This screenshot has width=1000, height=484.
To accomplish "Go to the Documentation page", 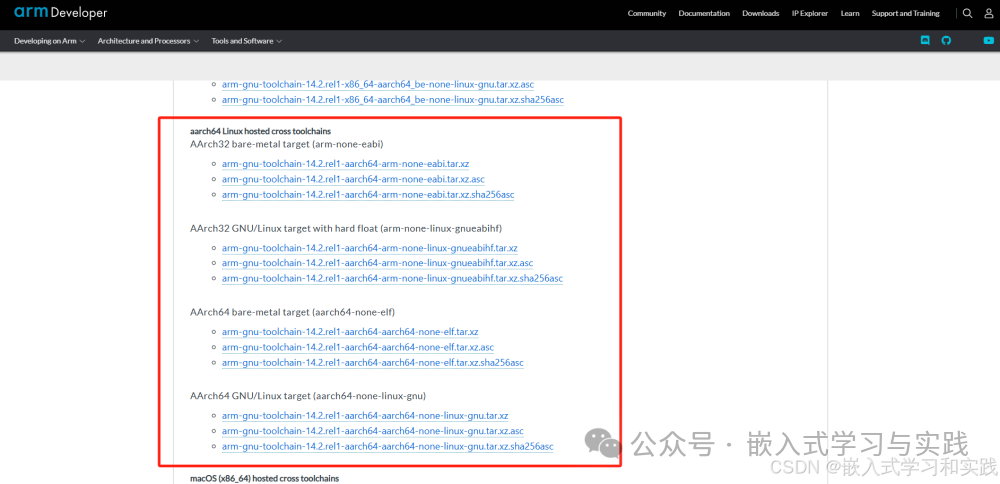I will coord(704,13).
